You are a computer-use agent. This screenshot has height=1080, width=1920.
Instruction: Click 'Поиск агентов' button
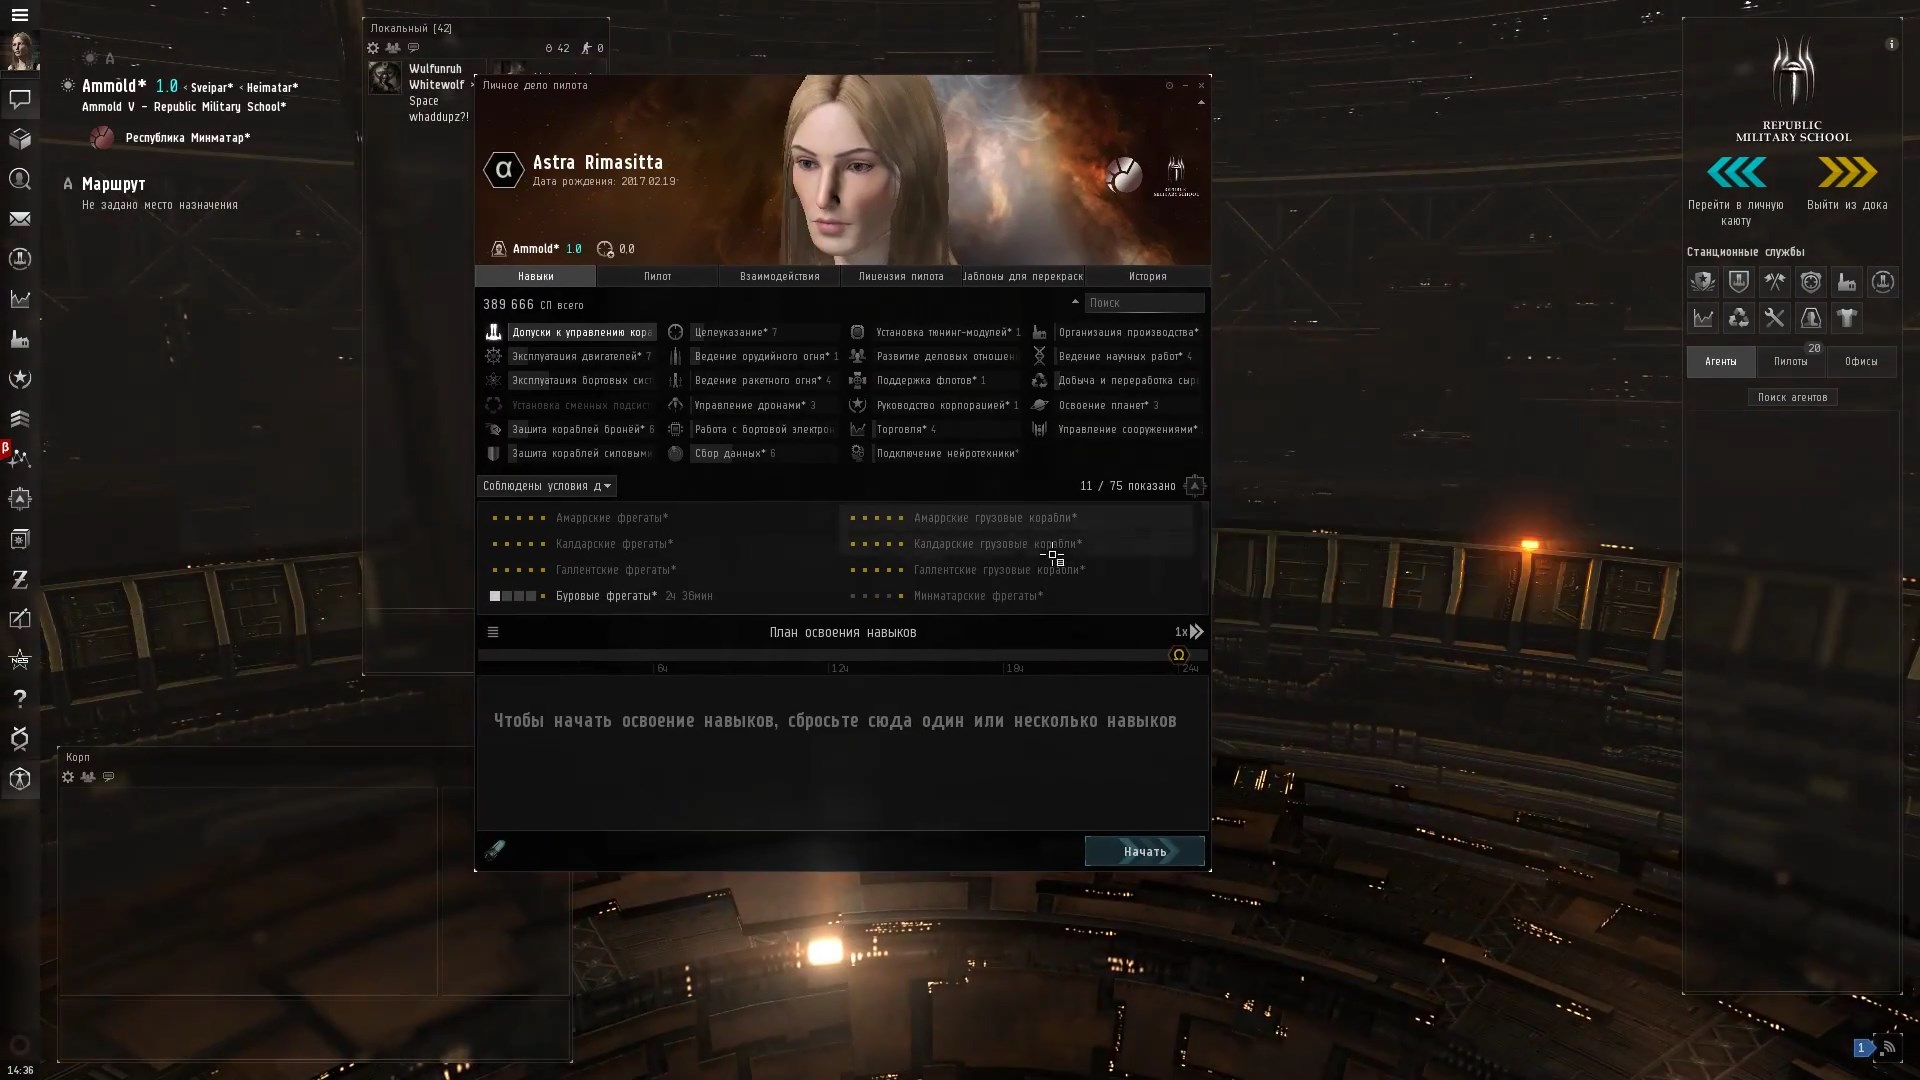pos(1792,397)
